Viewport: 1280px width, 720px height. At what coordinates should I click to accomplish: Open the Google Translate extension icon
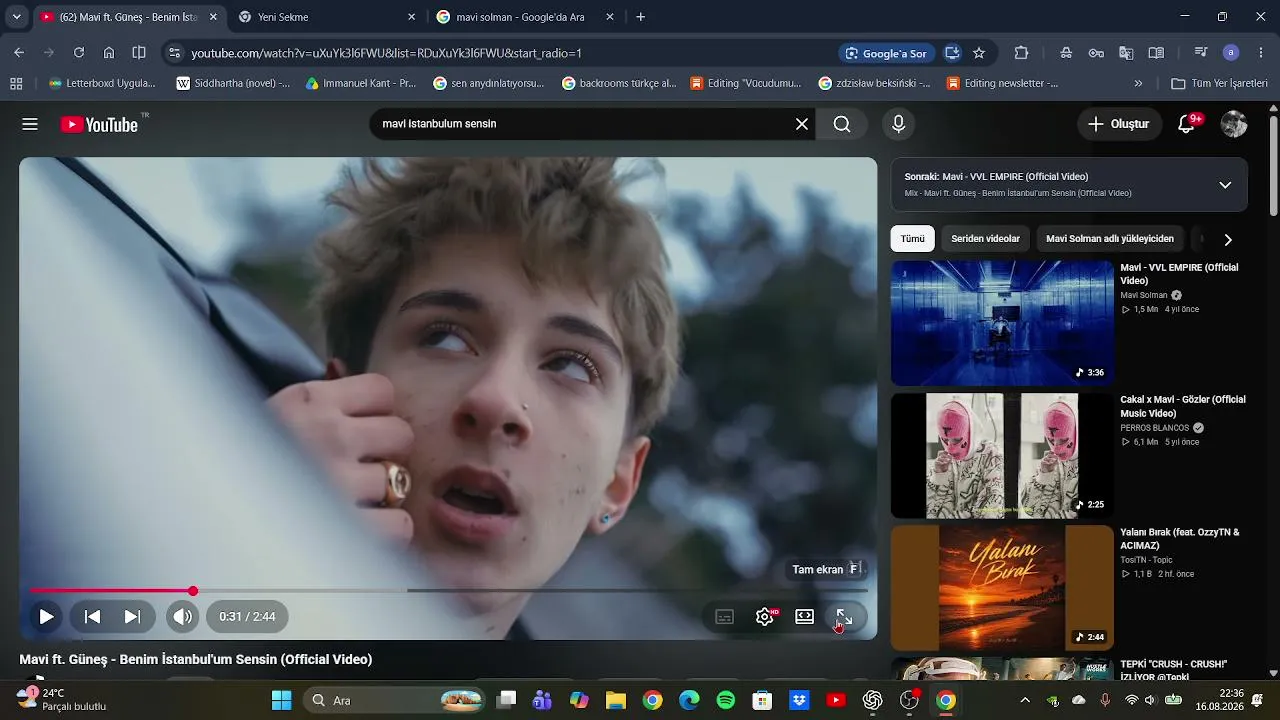(1126, 53)
